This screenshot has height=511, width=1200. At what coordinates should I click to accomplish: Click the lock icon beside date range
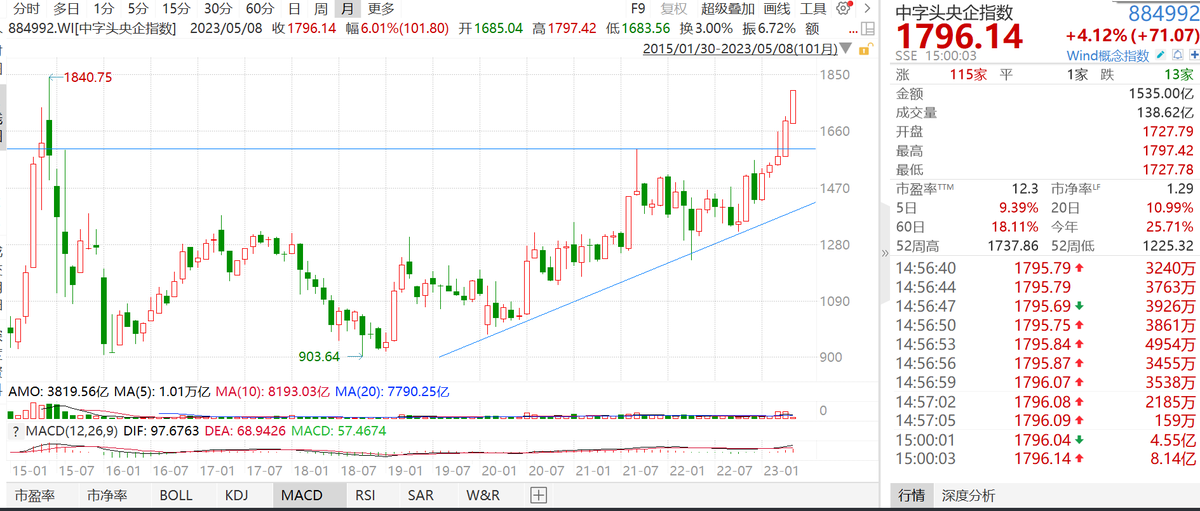coord(867,48)
